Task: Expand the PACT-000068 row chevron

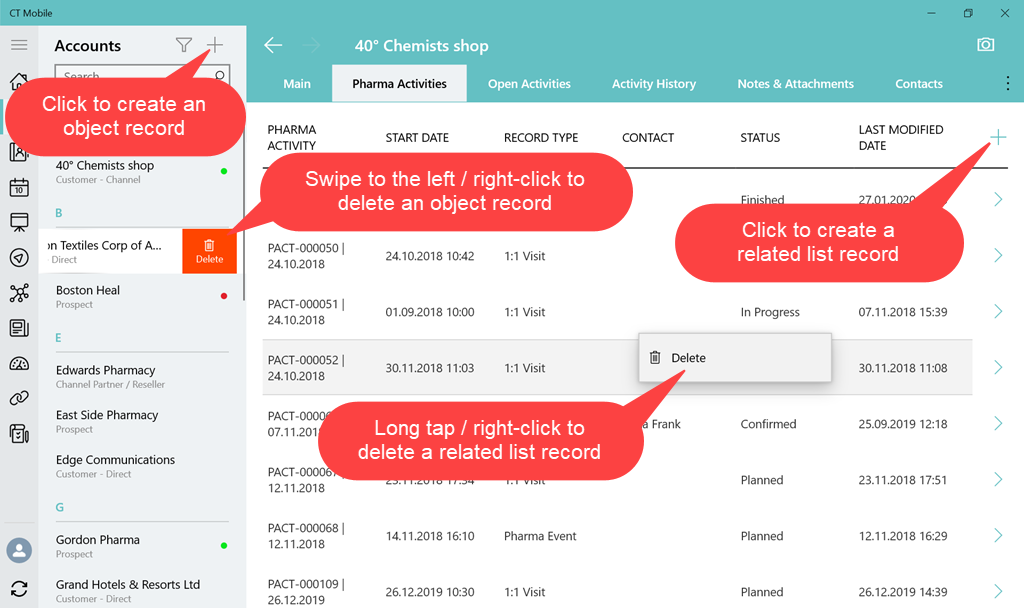Action: [x=997, y=536]
